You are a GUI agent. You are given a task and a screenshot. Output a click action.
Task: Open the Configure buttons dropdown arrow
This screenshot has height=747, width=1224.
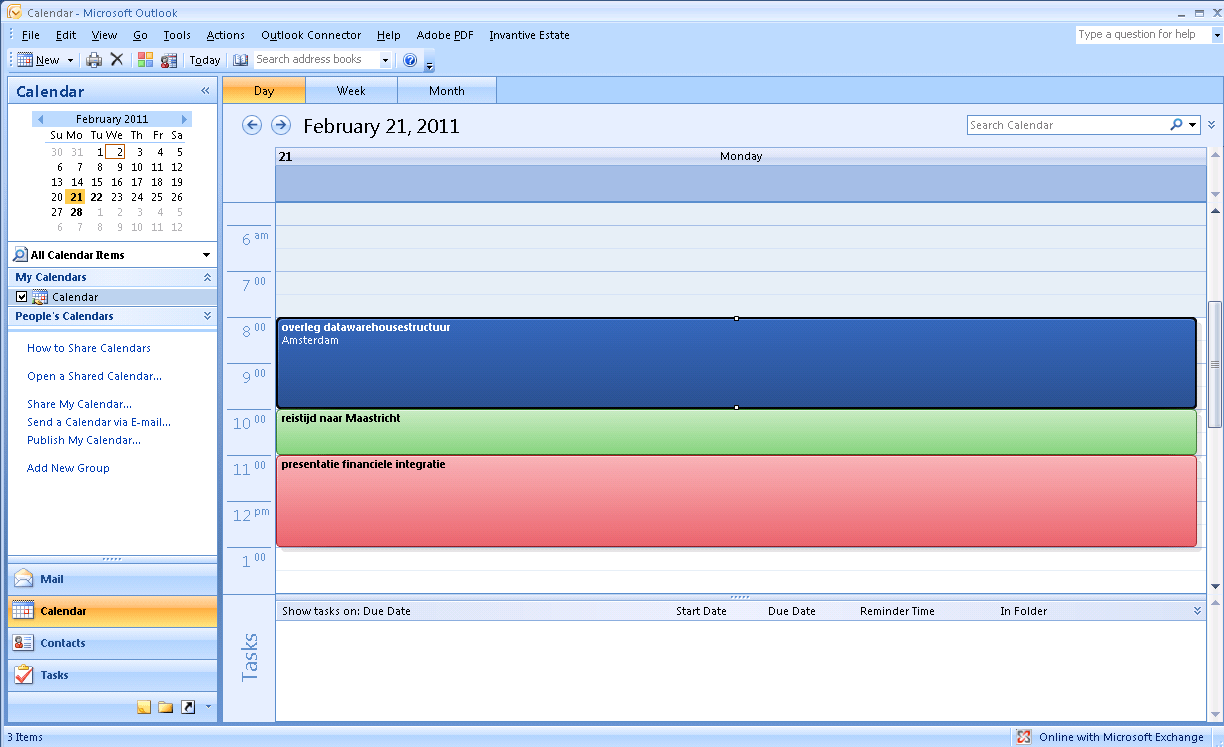pyautogui.click(x=208, y=706)
